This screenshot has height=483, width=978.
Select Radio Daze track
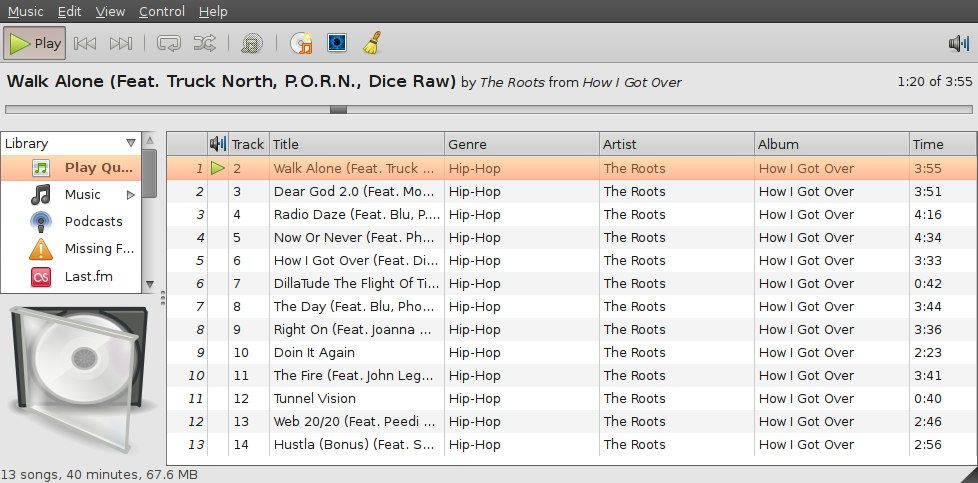[x=571, y=215]
